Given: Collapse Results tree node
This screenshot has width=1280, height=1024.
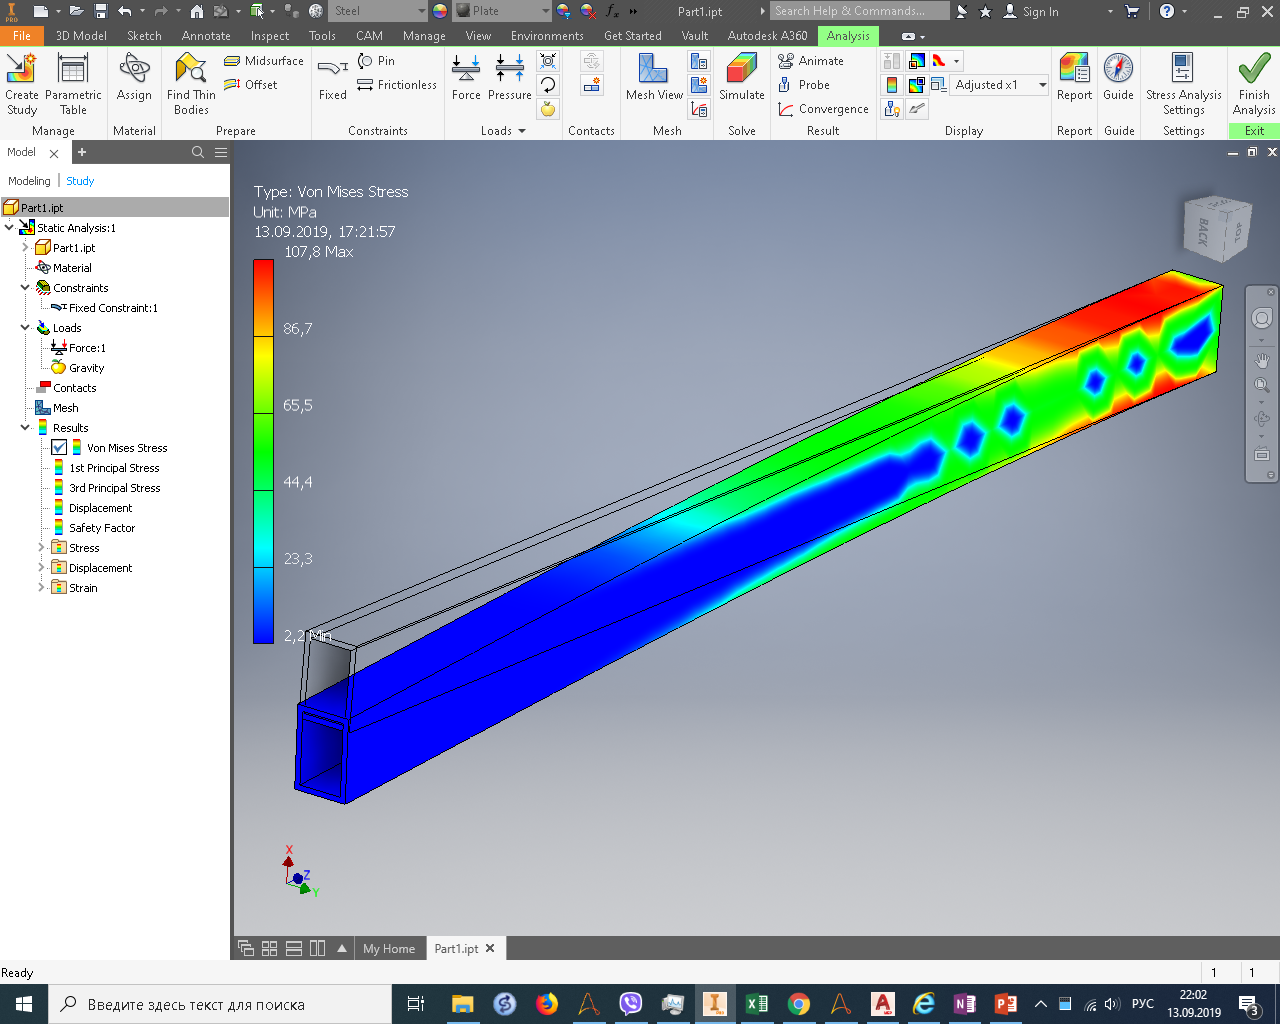Looking at the screenshot, I should 25,428.
